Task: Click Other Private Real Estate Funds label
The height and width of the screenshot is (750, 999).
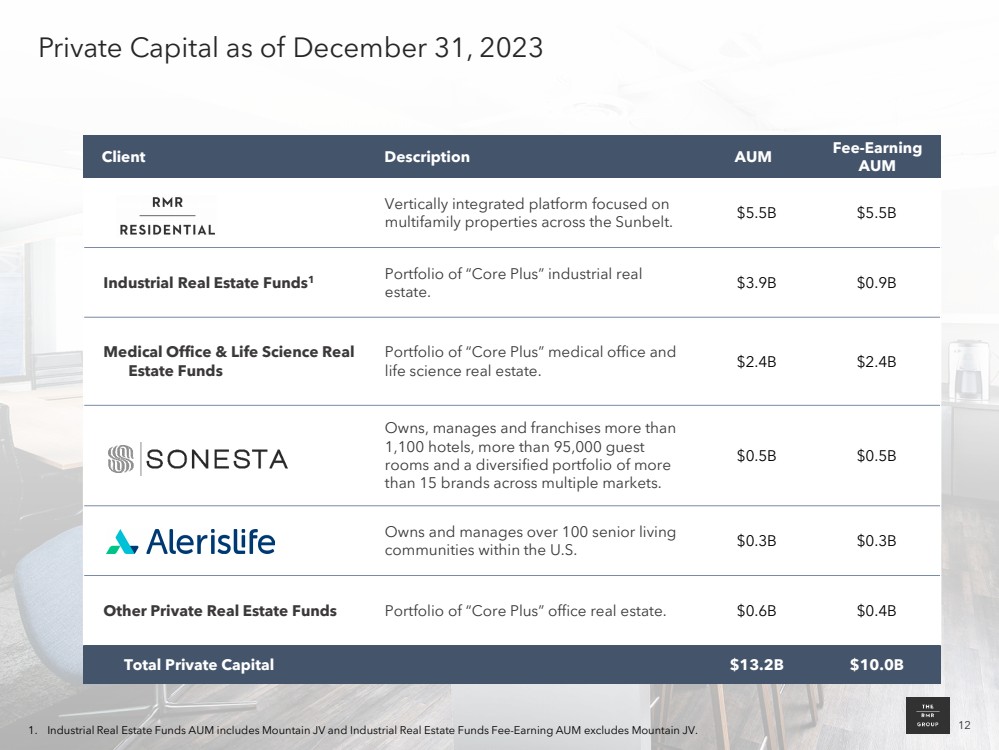Action: pyautogui.click(x=220, y=610)
